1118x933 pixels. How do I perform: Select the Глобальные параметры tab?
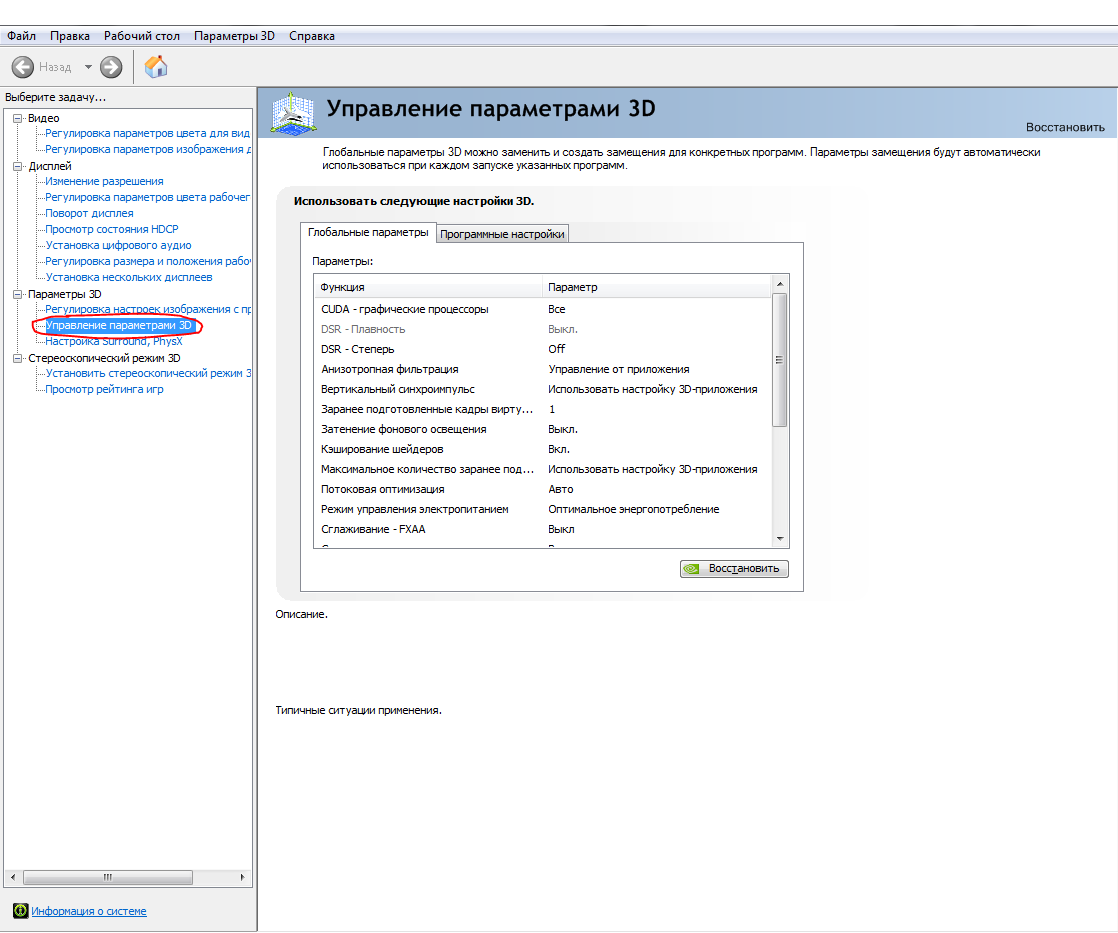point(368,232)
